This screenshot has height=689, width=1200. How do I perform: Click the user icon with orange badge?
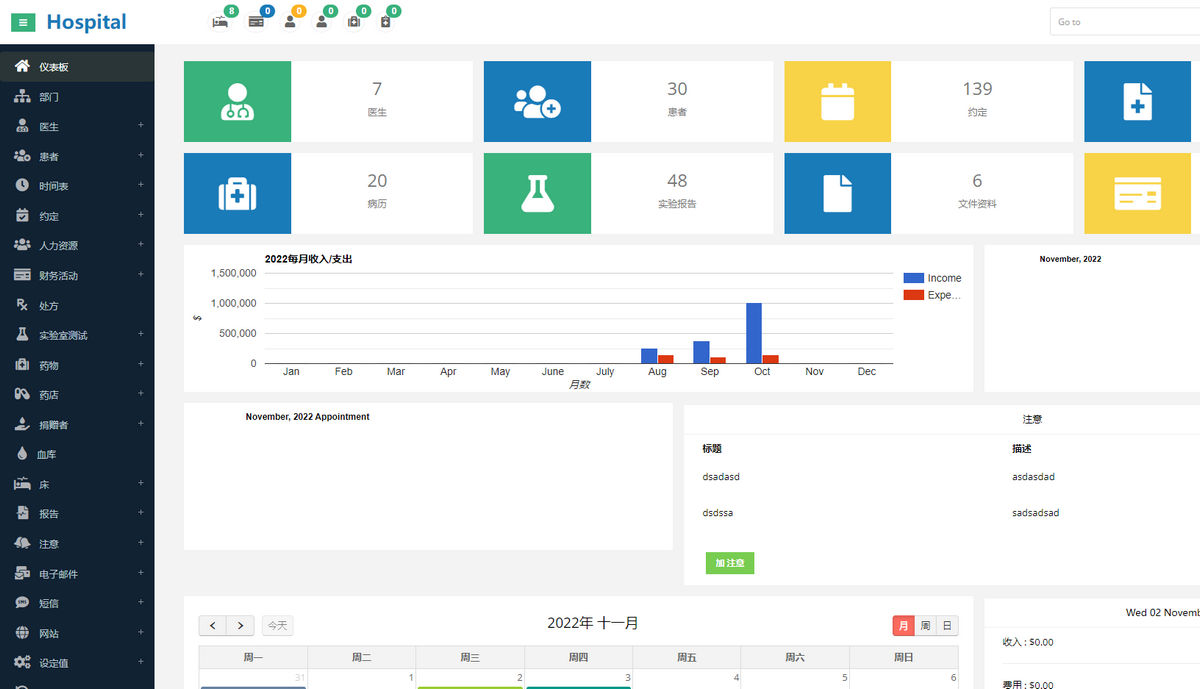point(290,22)
